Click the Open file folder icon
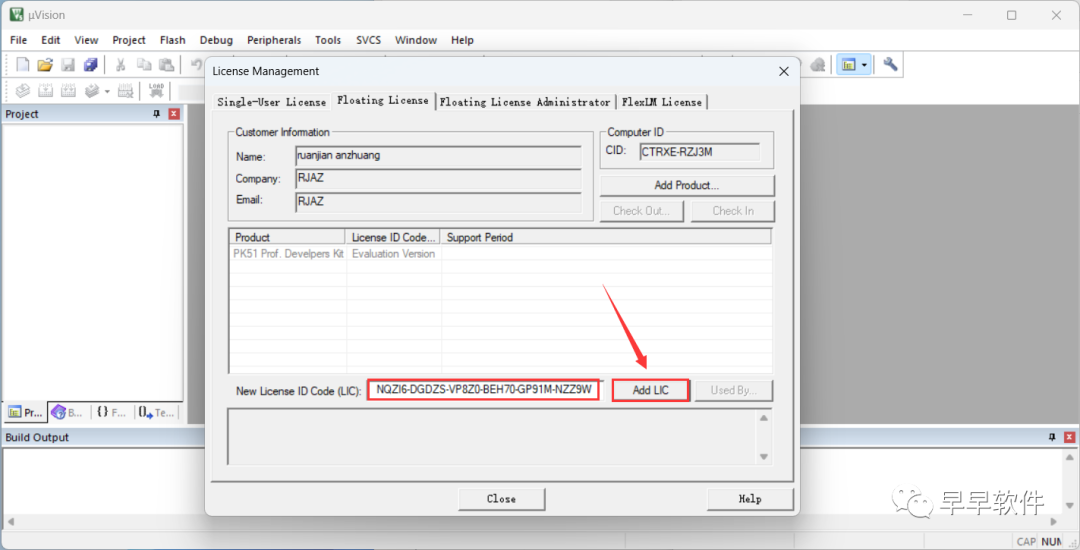The width and height of the screenshot is (1080, 550). click(x=45, y=65)
